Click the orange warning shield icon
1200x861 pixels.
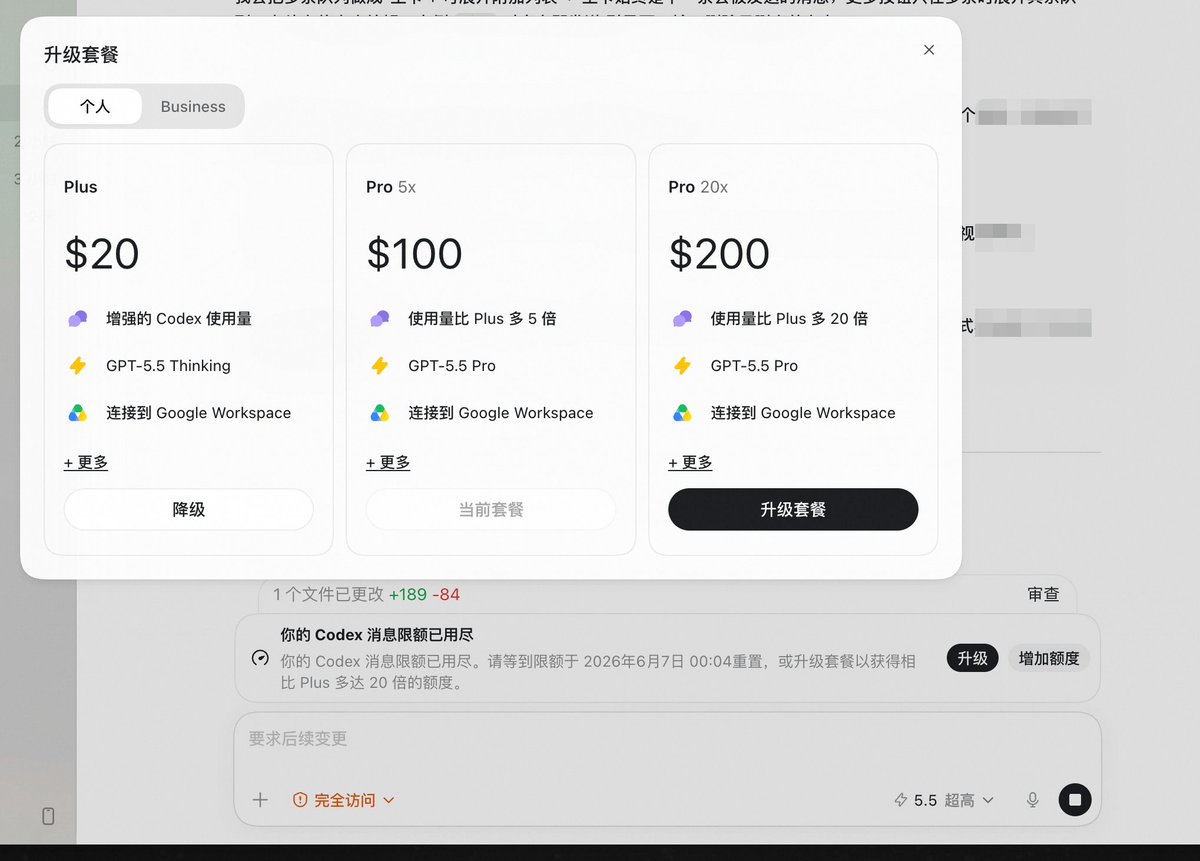coord(300,800)
